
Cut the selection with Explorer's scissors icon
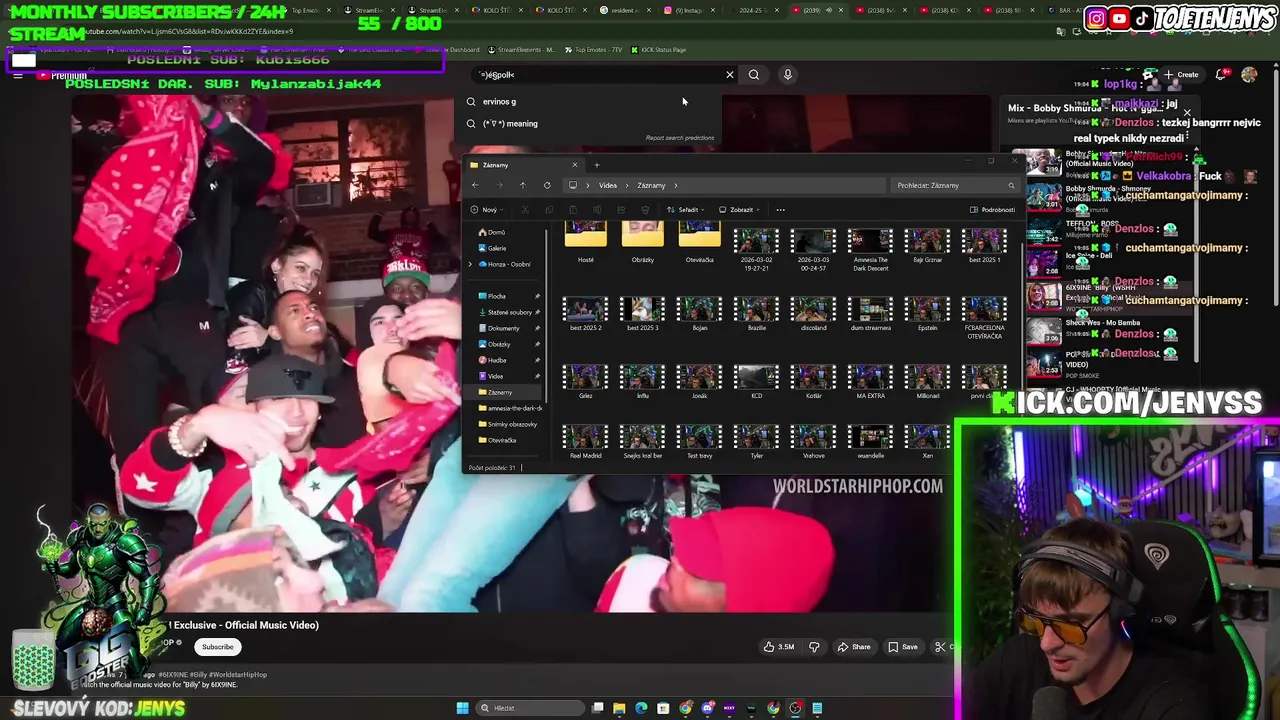[x=524, y=210]
